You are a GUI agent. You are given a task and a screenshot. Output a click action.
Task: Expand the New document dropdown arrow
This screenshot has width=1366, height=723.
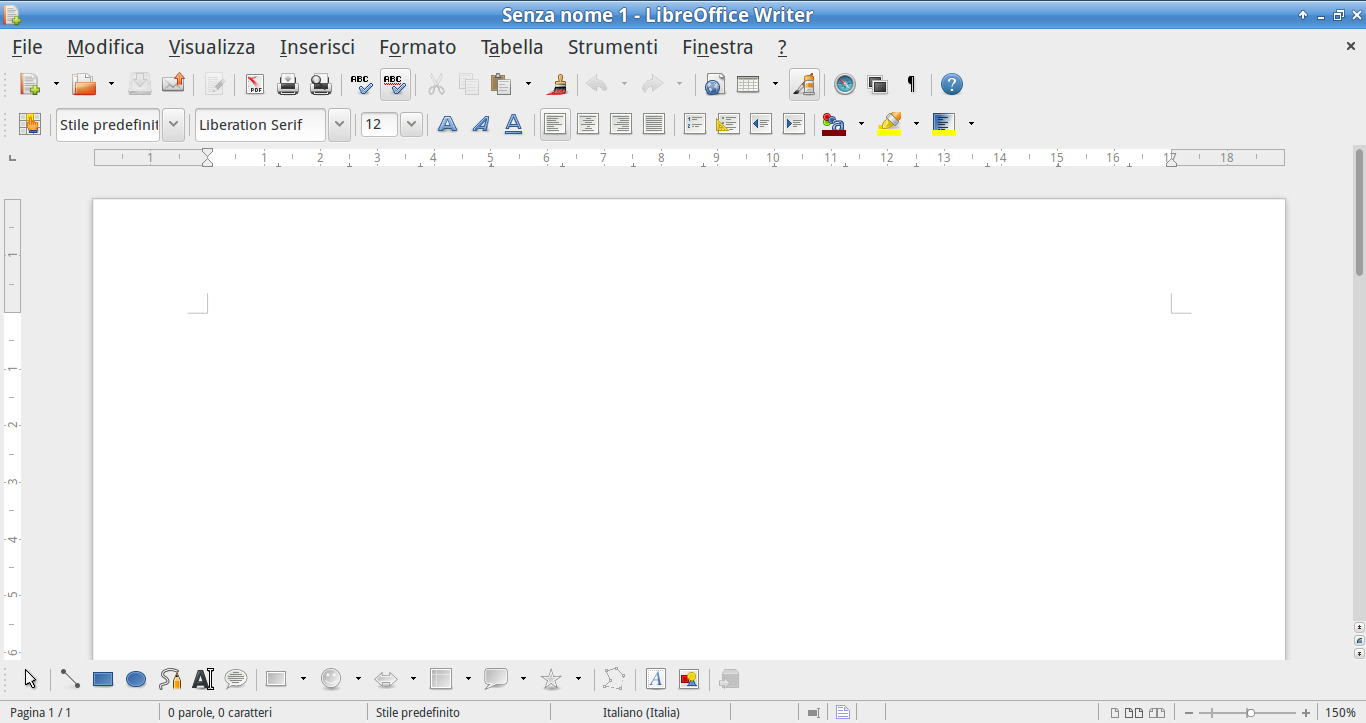click(56, 85)
